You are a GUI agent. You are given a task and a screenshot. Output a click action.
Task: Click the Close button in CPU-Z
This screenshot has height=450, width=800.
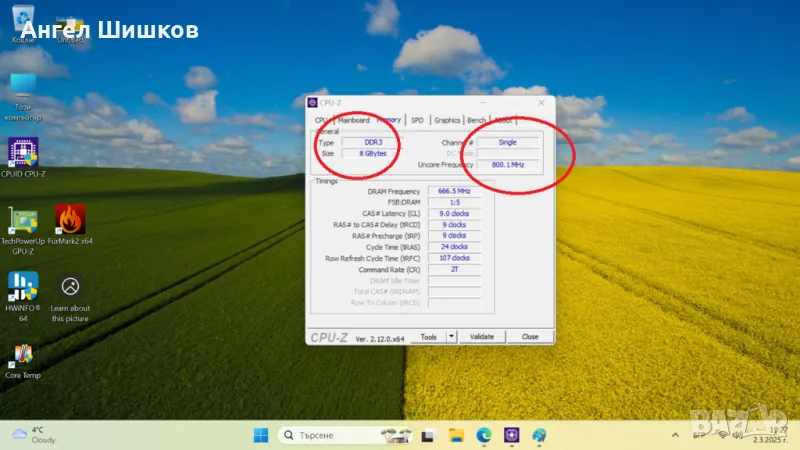[529, 337]
